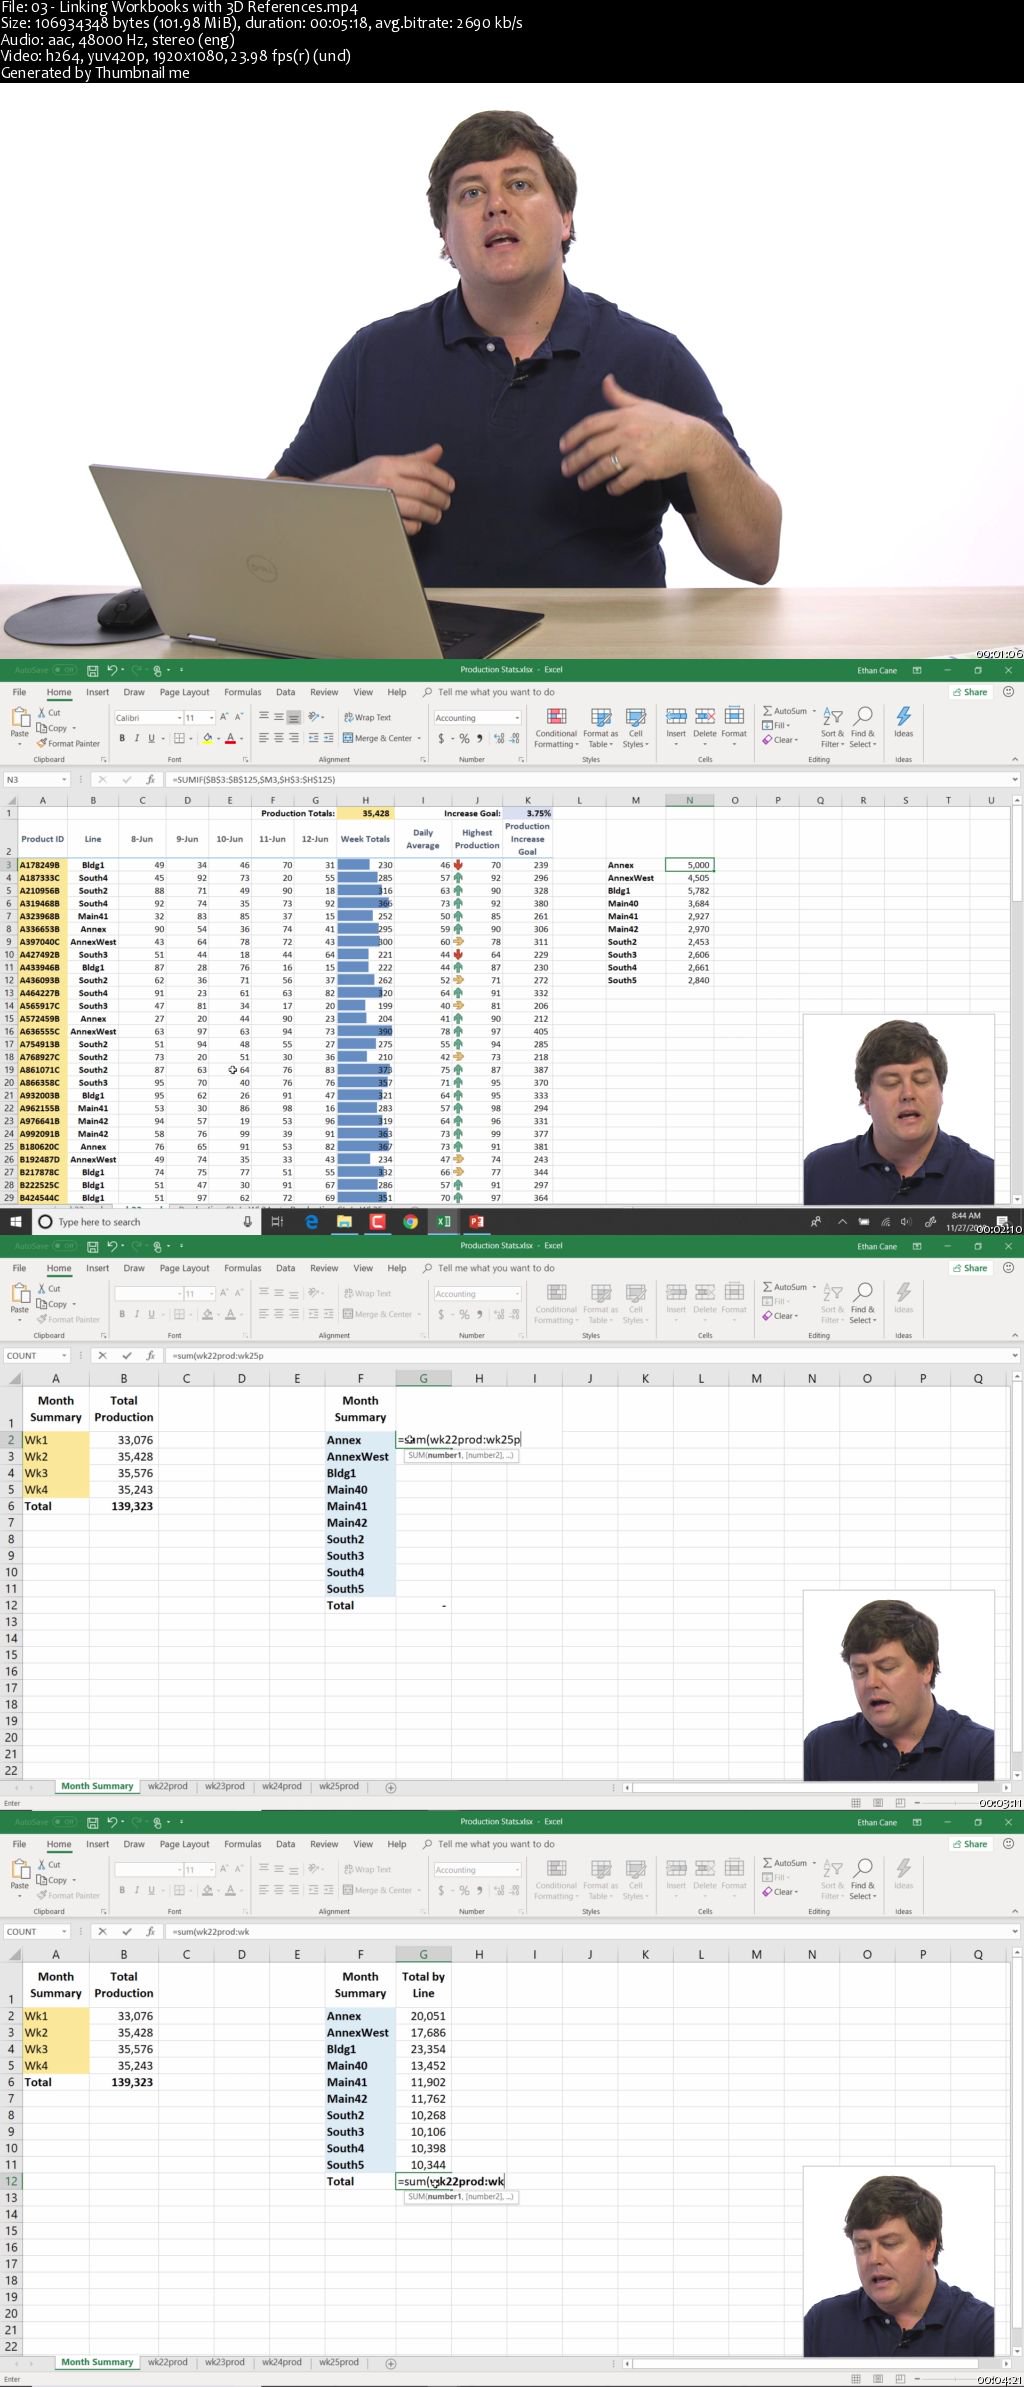Screen dimensions: 1024x2387
Task: Open Accounting number format dropdown in Product ID window
Action: click(x=517, y=718)
